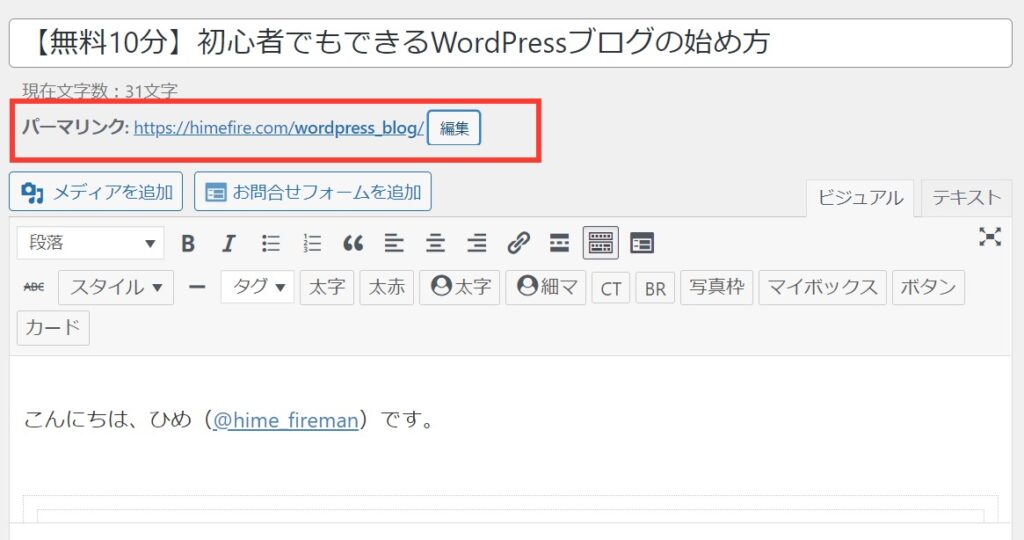
Task: Click the BR toolbar button
Action: point(655,289)
